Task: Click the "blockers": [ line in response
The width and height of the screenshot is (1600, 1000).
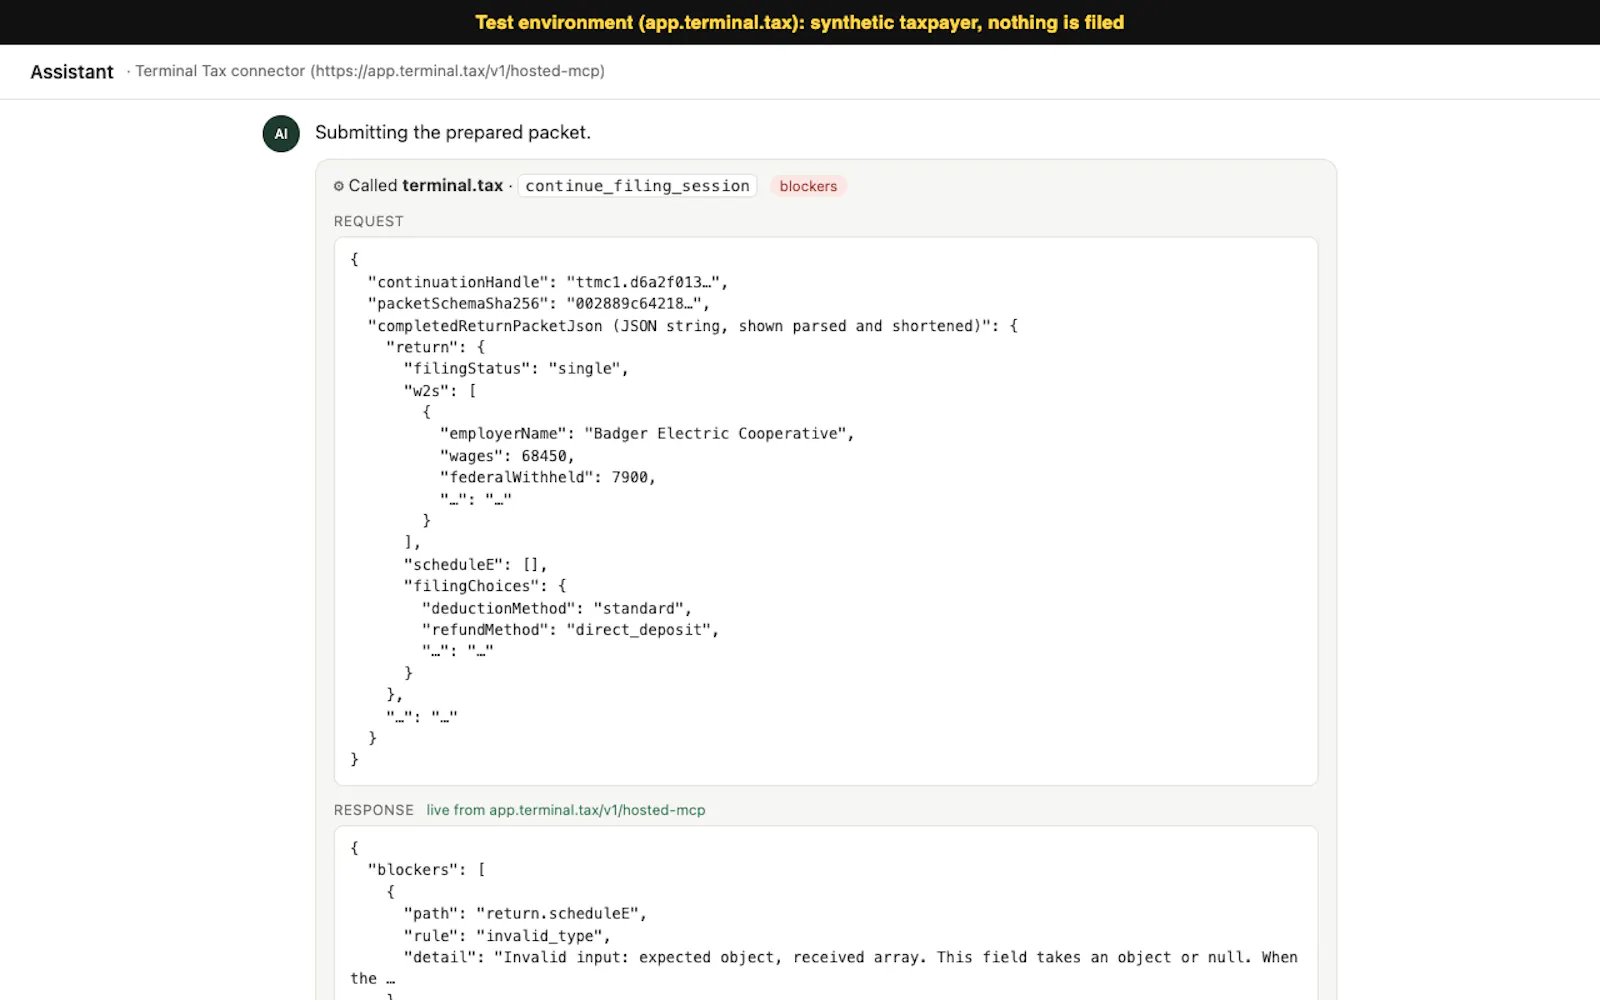Action: pos(427,870)
